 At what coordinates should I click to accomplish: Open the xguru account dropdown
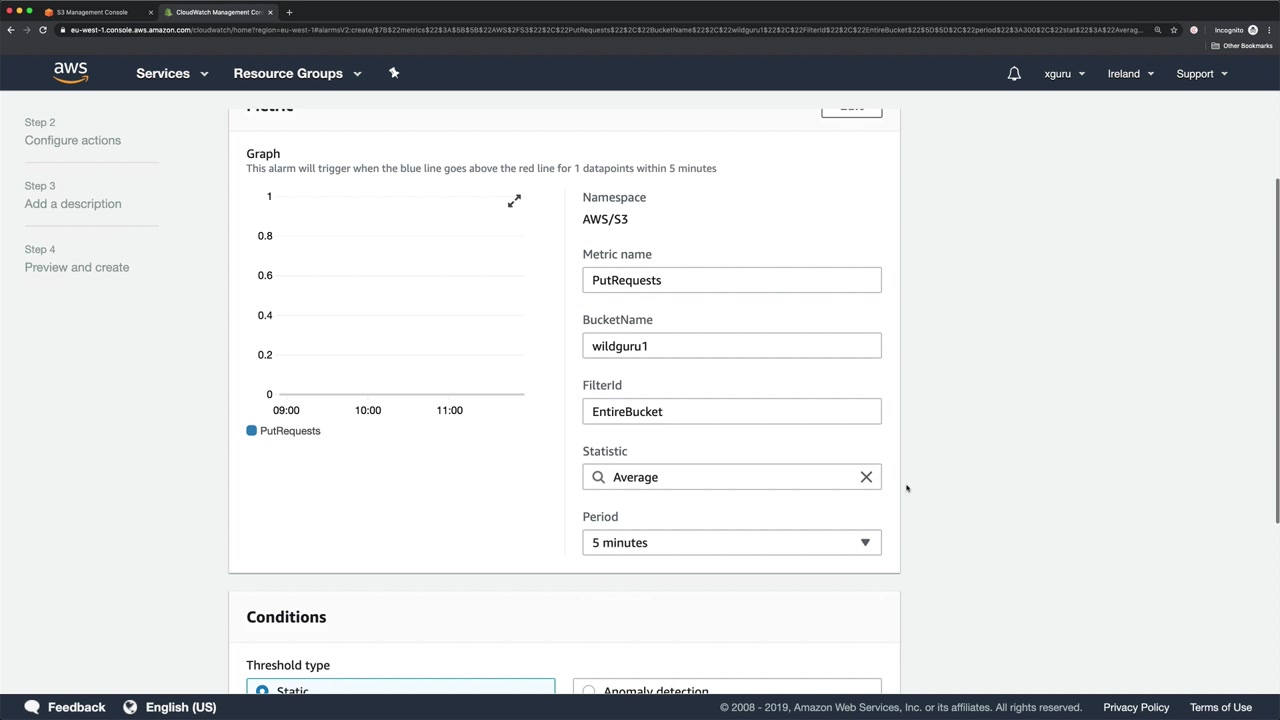click(x=1065, y=73)
